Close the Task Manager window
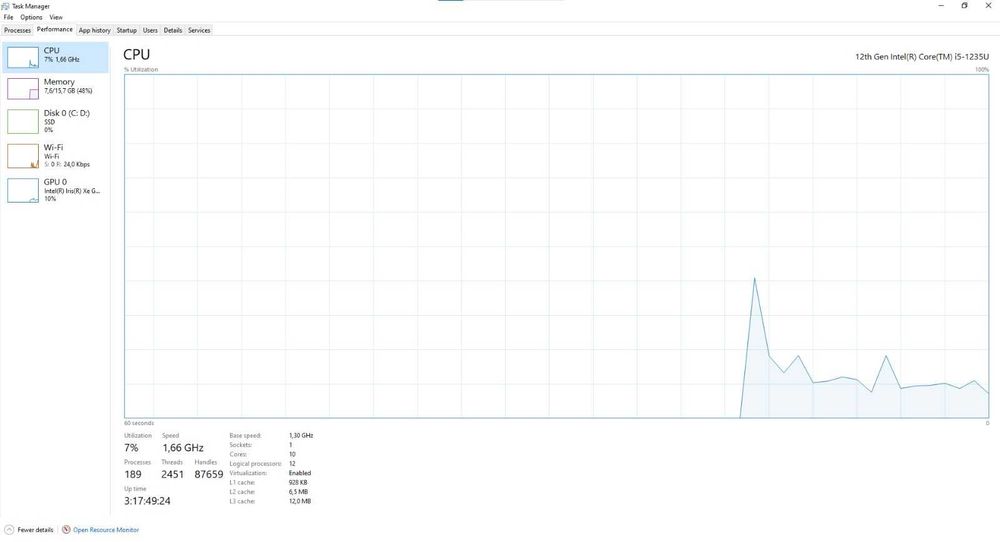The width and height of the screenshot is (1000, 542). pyautogui.click(x=988, y=6)
